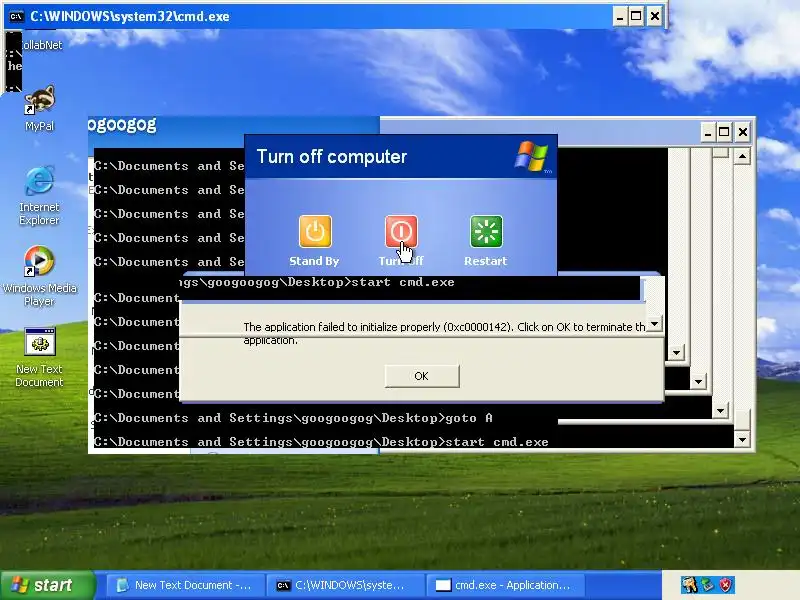Maximize the C:\WINDOWS\system32\cmd.exe window
Screen dimensions: 800x600
click(636, 16)
